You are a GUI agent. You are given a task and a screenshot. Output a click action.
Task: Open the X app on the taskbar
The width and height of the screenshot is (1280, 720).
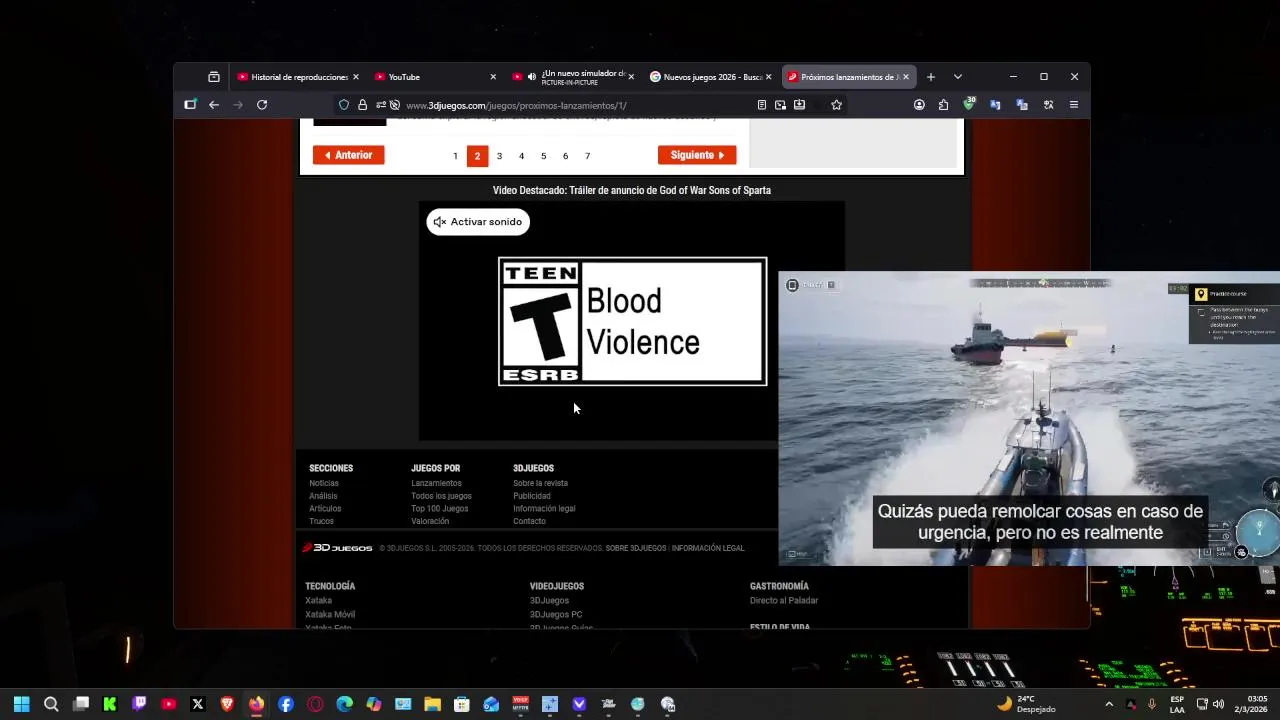pyautogui.click(x=198, y=704)
